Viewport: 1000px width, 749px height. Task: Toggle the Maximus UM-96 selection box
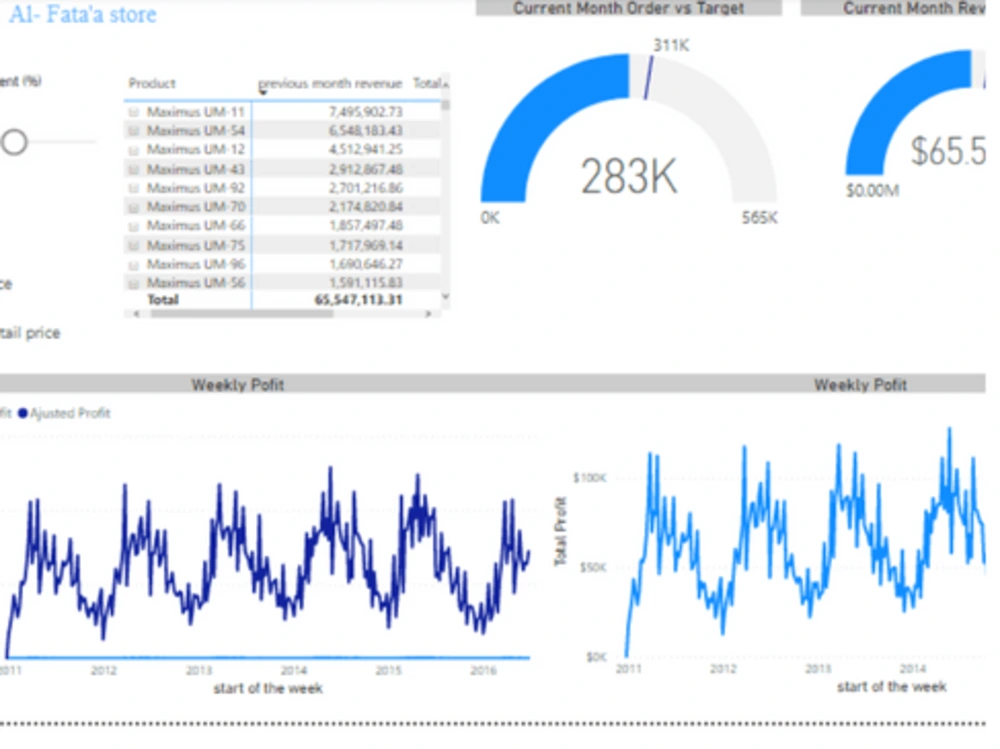tap(133, 264)
